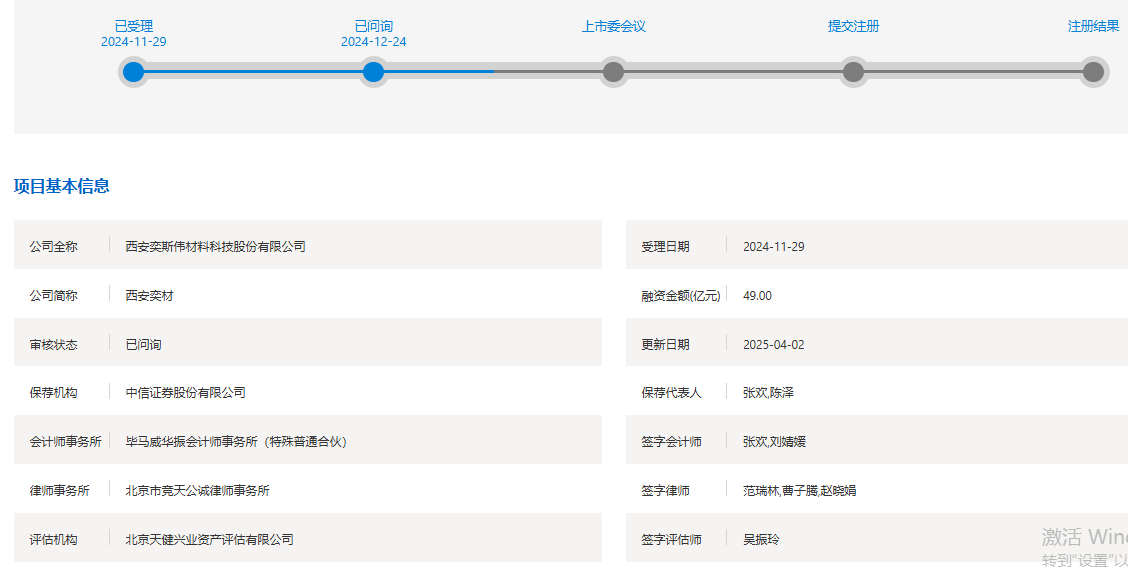Select the 上市委会议 stage label

pos(614,27)
